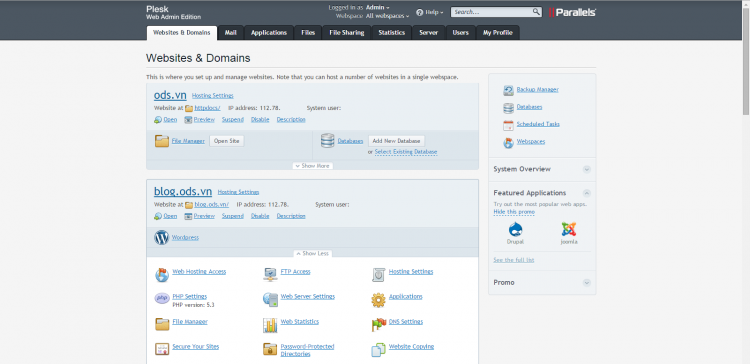Image resolution: width=750 pixels, height=364 pixels.
Task: Click the Wordpress text link
Action: (x=185, y=238)
